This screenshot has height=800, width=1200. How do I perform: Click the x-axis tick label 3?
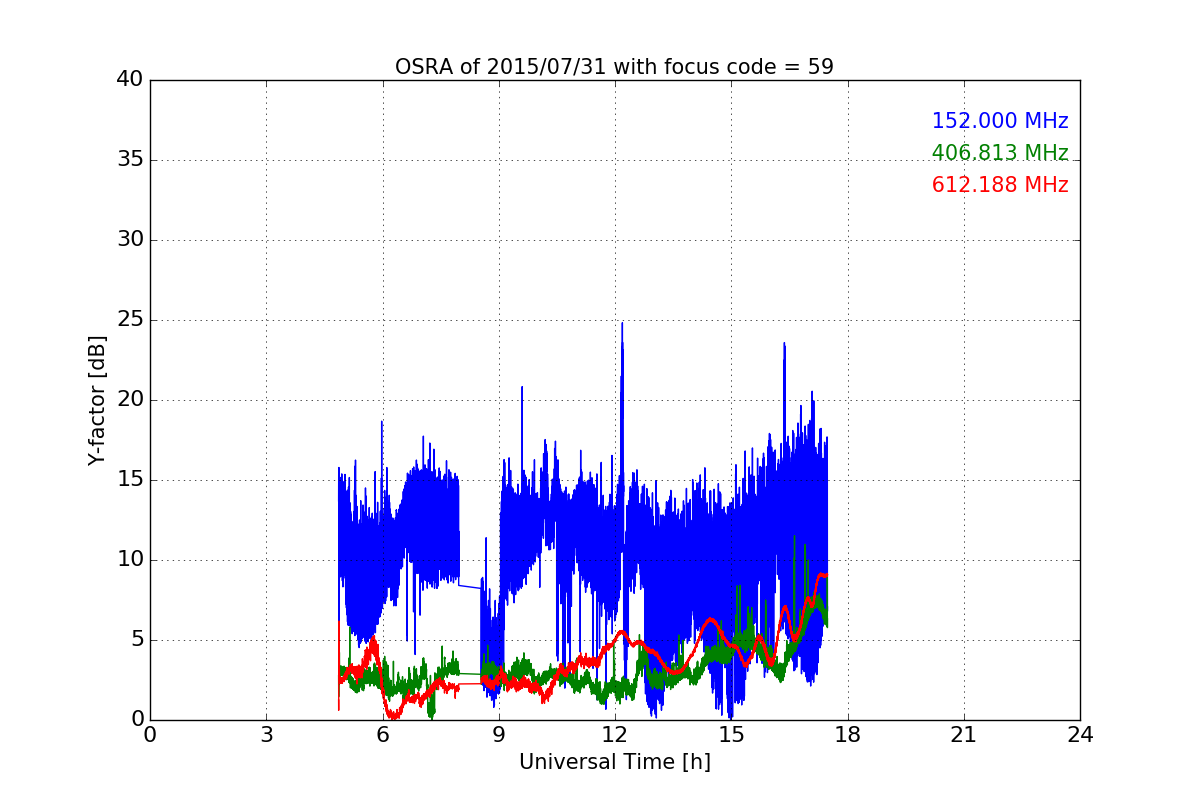coord(266,735)
